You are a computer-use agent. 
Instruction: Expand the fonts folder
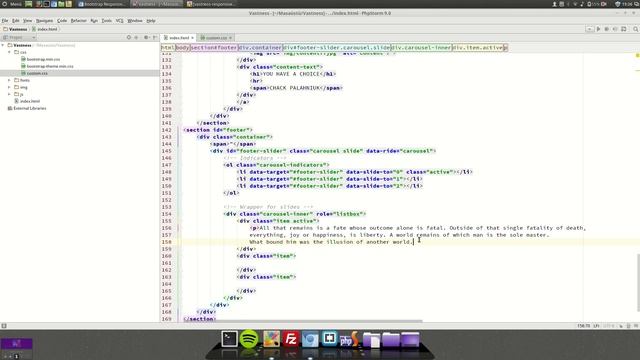coord(9,80)
